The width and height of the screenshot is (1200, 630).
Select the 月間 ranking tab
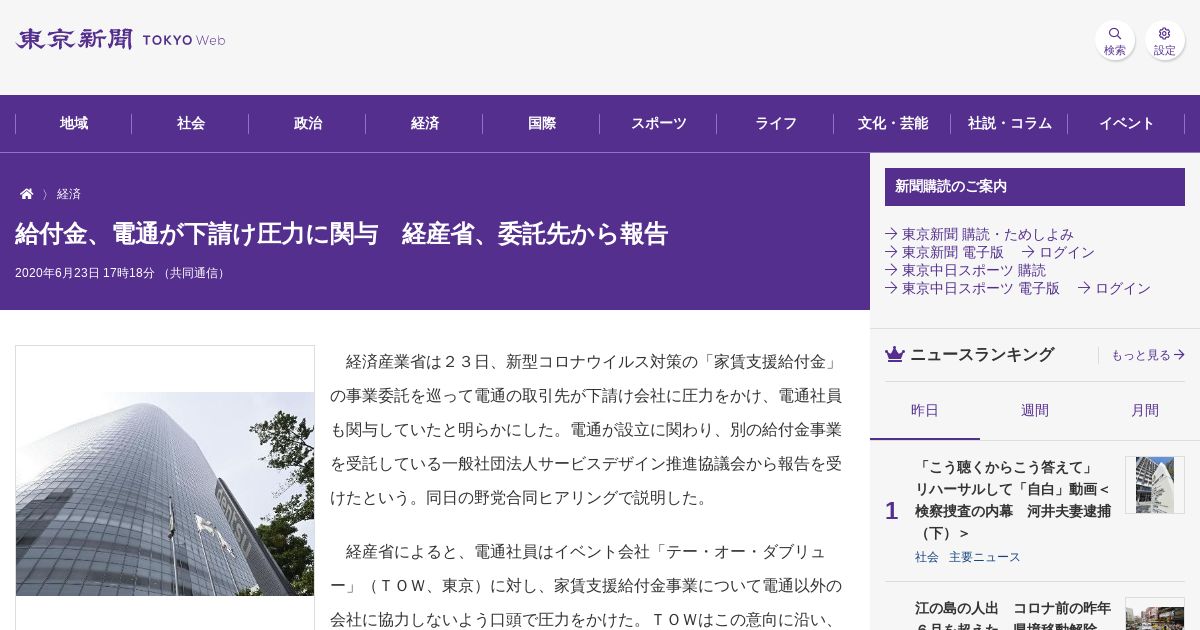pos(1145,411)
